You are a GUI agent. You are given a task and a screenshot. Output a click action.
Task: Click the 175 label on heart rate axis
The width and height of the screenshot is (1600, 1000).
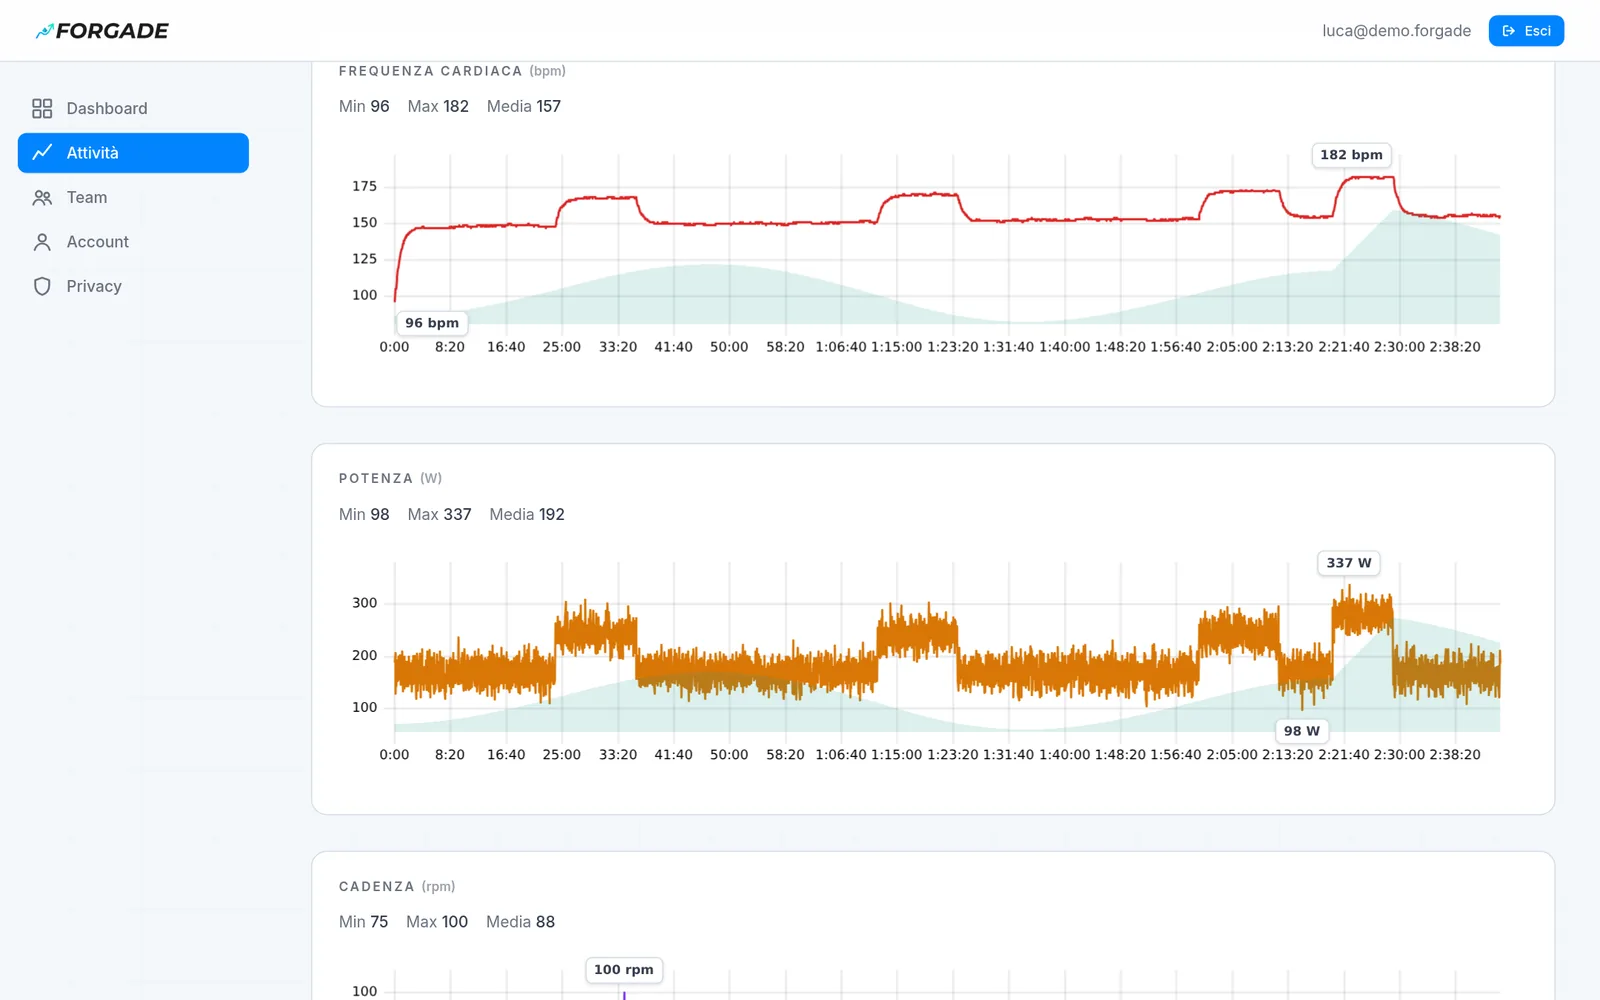(364, 186)
